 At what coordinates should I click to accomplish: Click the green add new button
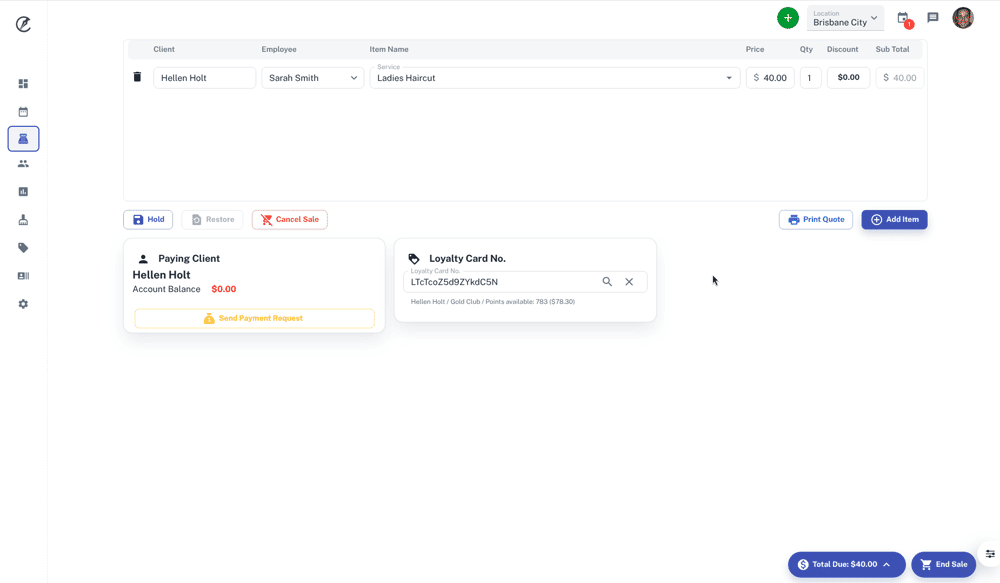pyautogui.click(x=788, y=18)
